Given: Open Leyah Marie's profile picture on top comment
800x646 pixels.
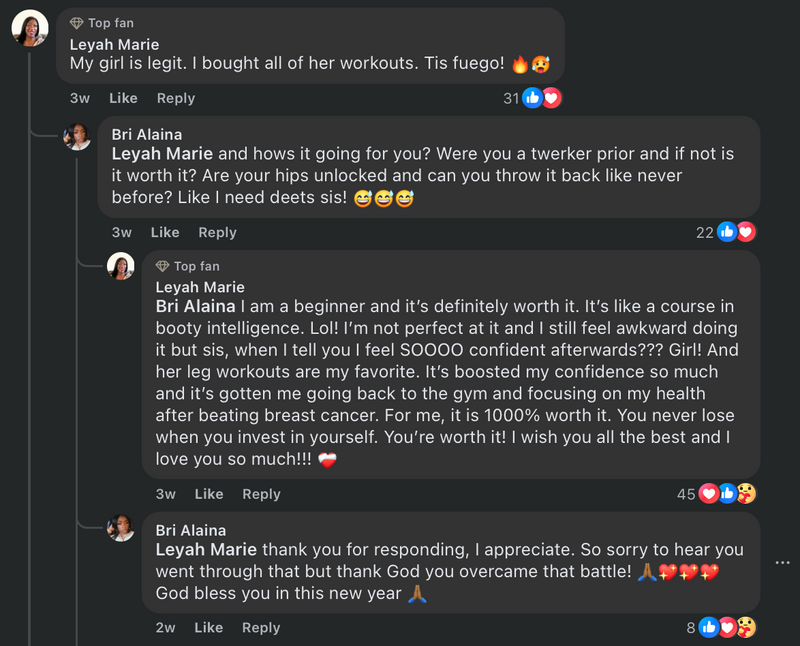Looking at the screenshot, I should (30, 29).
